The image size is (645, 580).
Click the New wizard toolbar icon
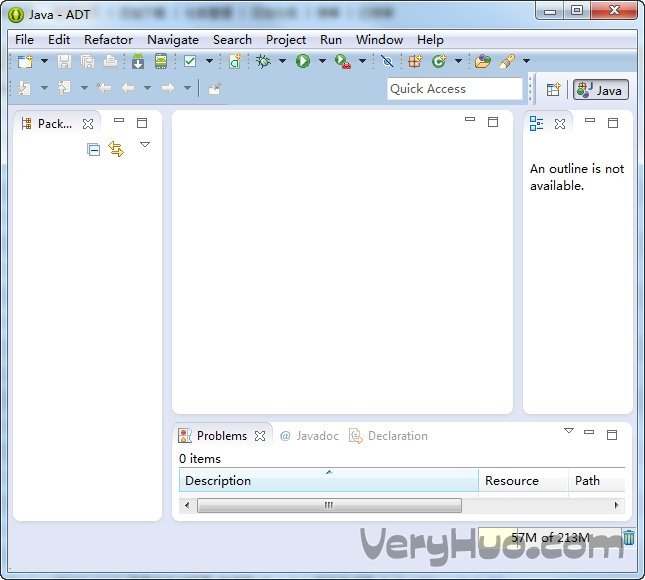(25, 61)
